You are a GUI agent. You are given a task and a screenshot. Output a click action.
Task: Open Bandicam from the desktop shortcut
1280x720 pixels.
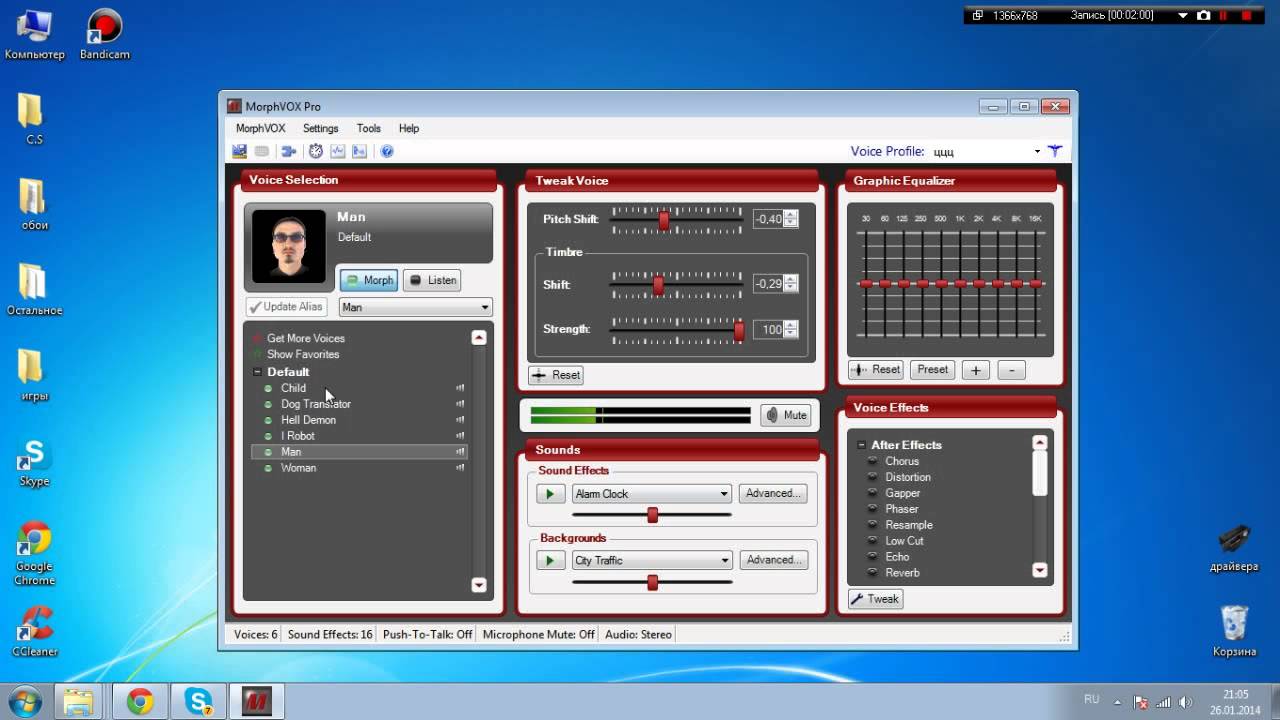tap(105, 35)
